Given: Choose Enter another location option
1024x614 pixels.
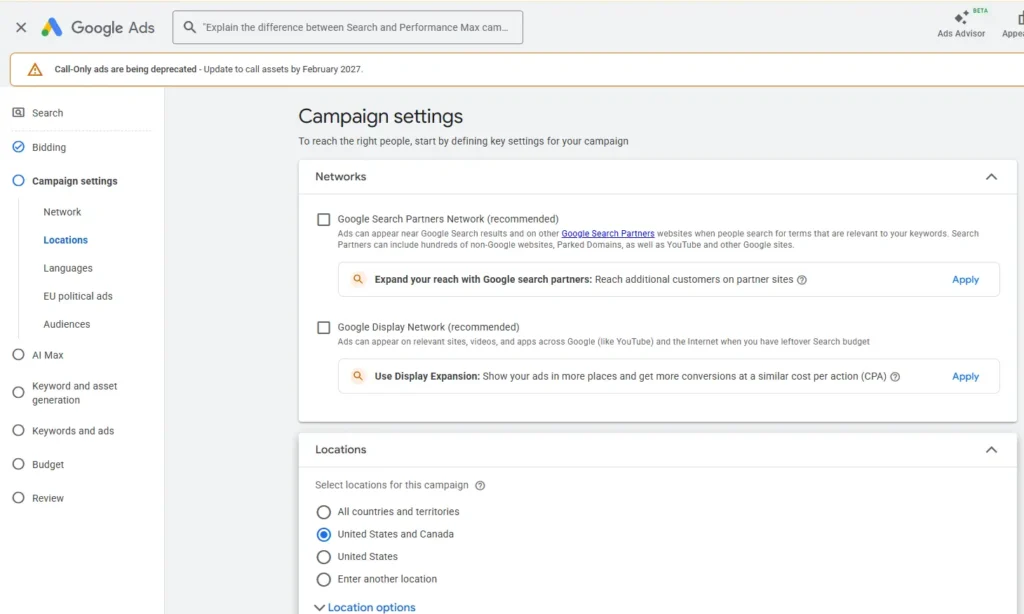Looking at the screenshot, I should pyautogui.click(x=323, y=579).
